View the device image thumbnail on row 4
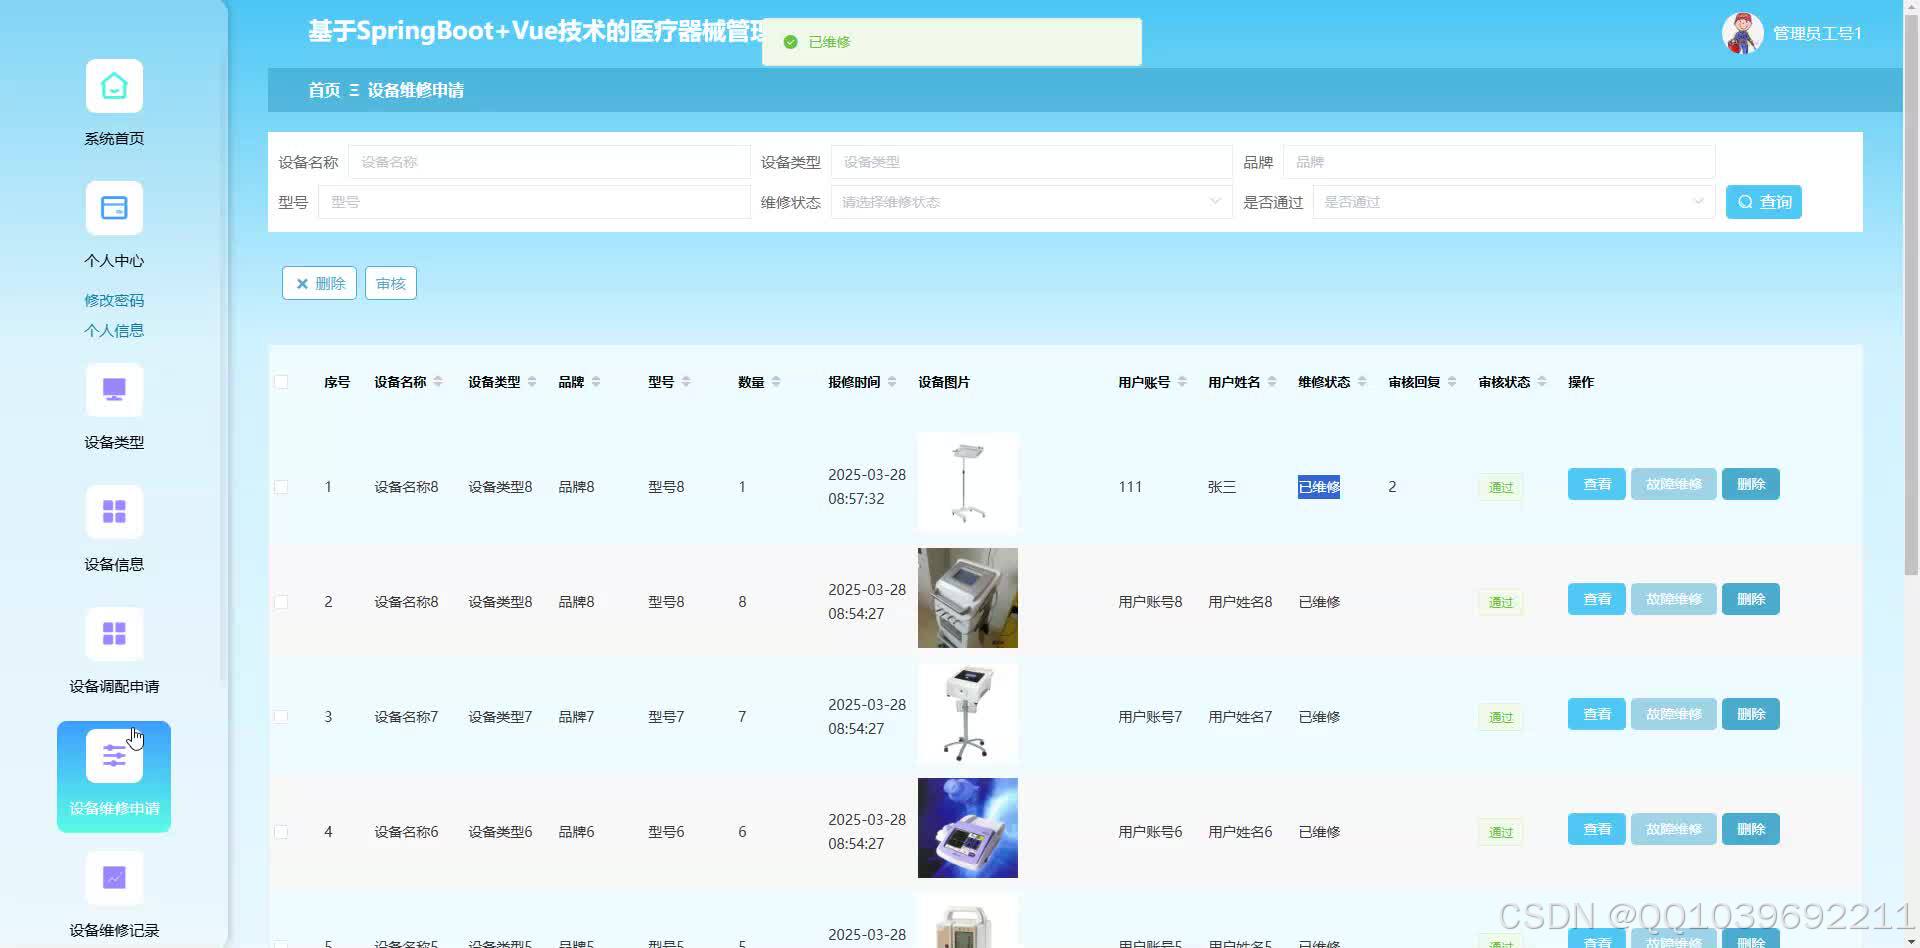Image resolution: width=1920 pixels, height=948 pixels. tap(967, 827)
